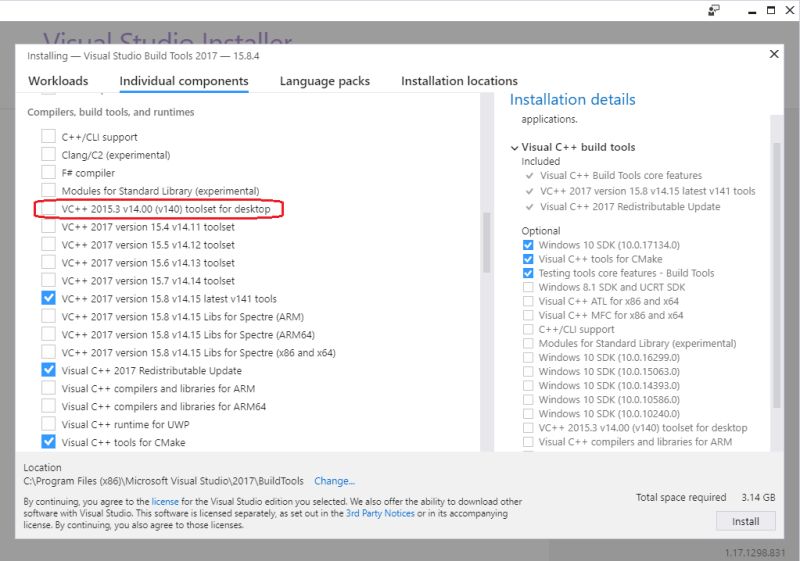This screenshot has height=561, width=800.
Task: Click the Installation details scrollbar thumb
Action: pos(777,275)
